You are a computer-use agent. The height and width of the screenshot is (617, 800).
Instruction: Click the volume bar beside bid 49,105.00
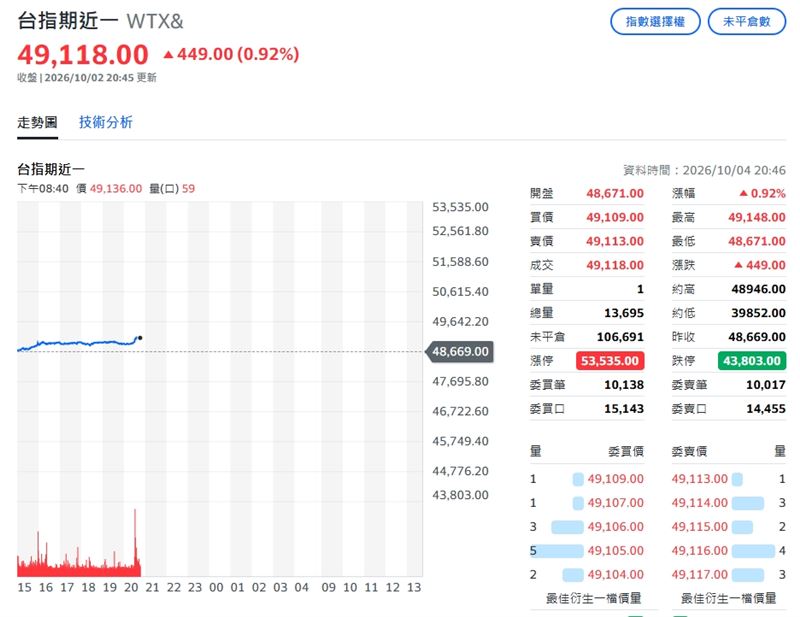pos(557,551)
